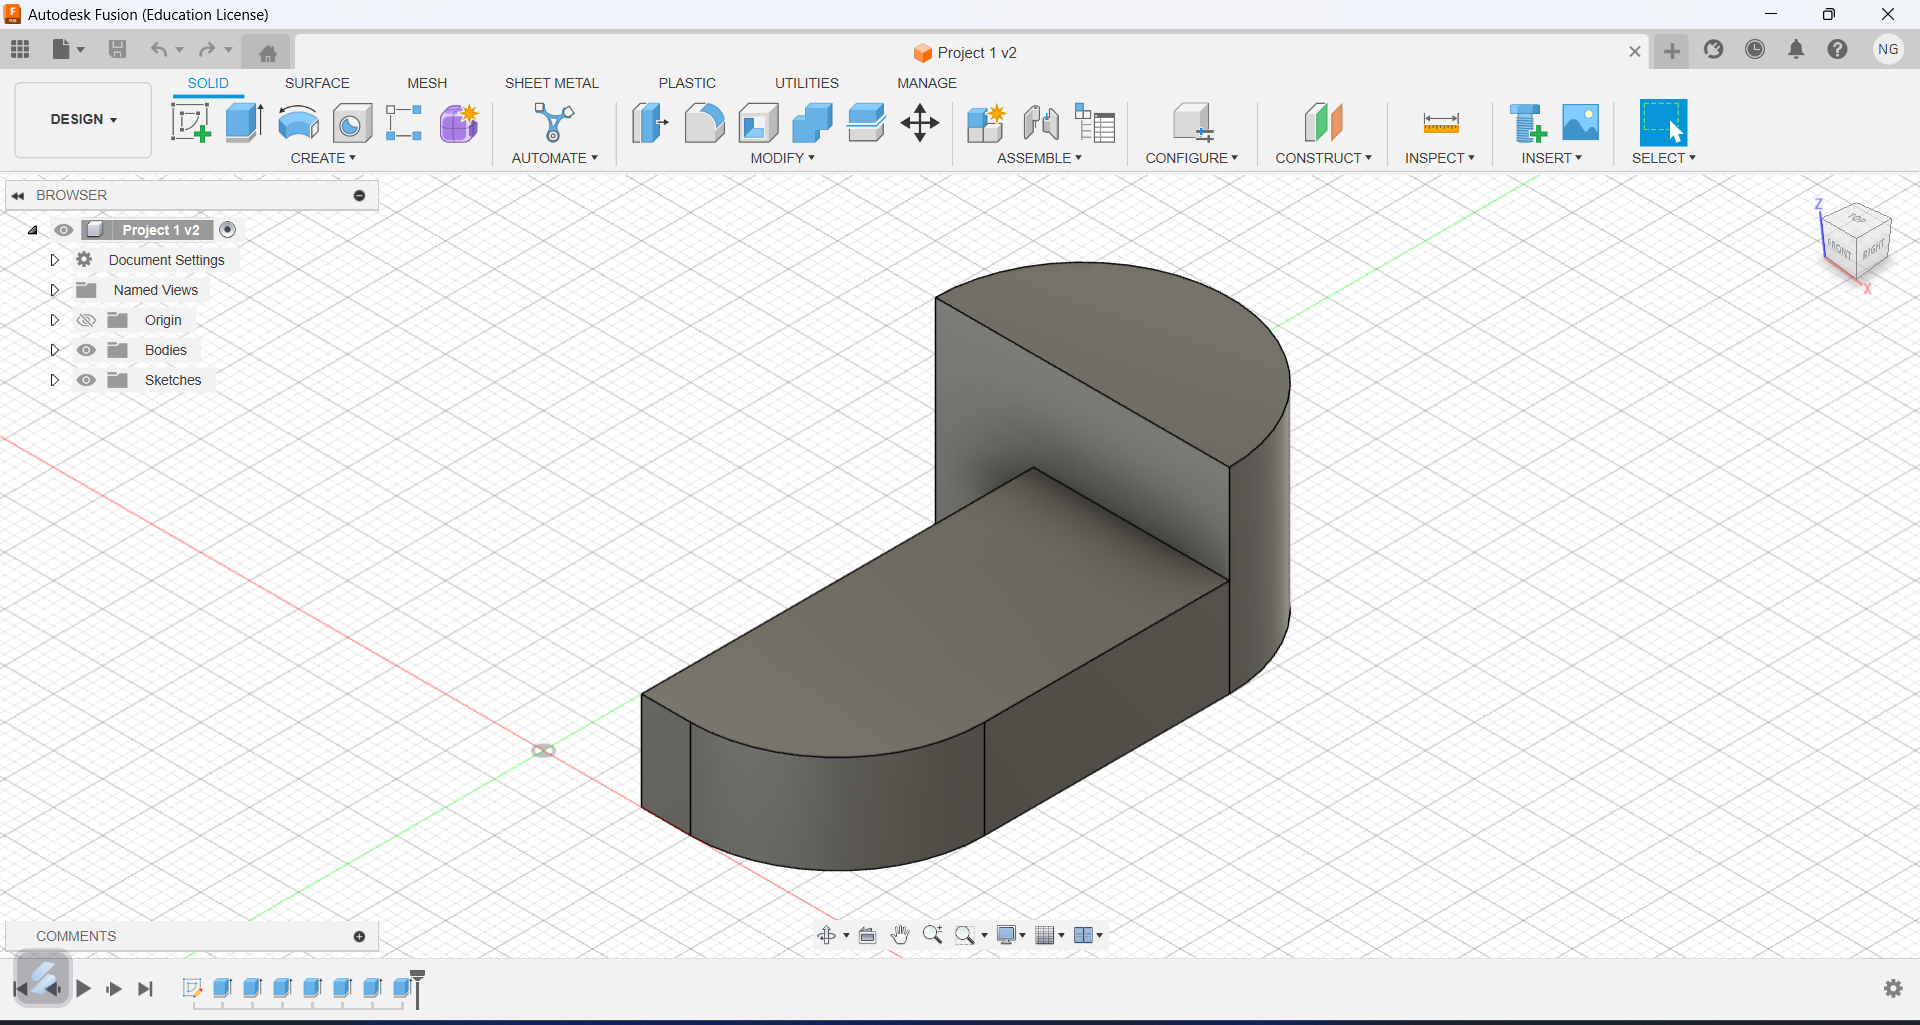This screenshot has height=1025, width=1920.
Task: Expand the Named Views node
Action: (x=55, y=290)
